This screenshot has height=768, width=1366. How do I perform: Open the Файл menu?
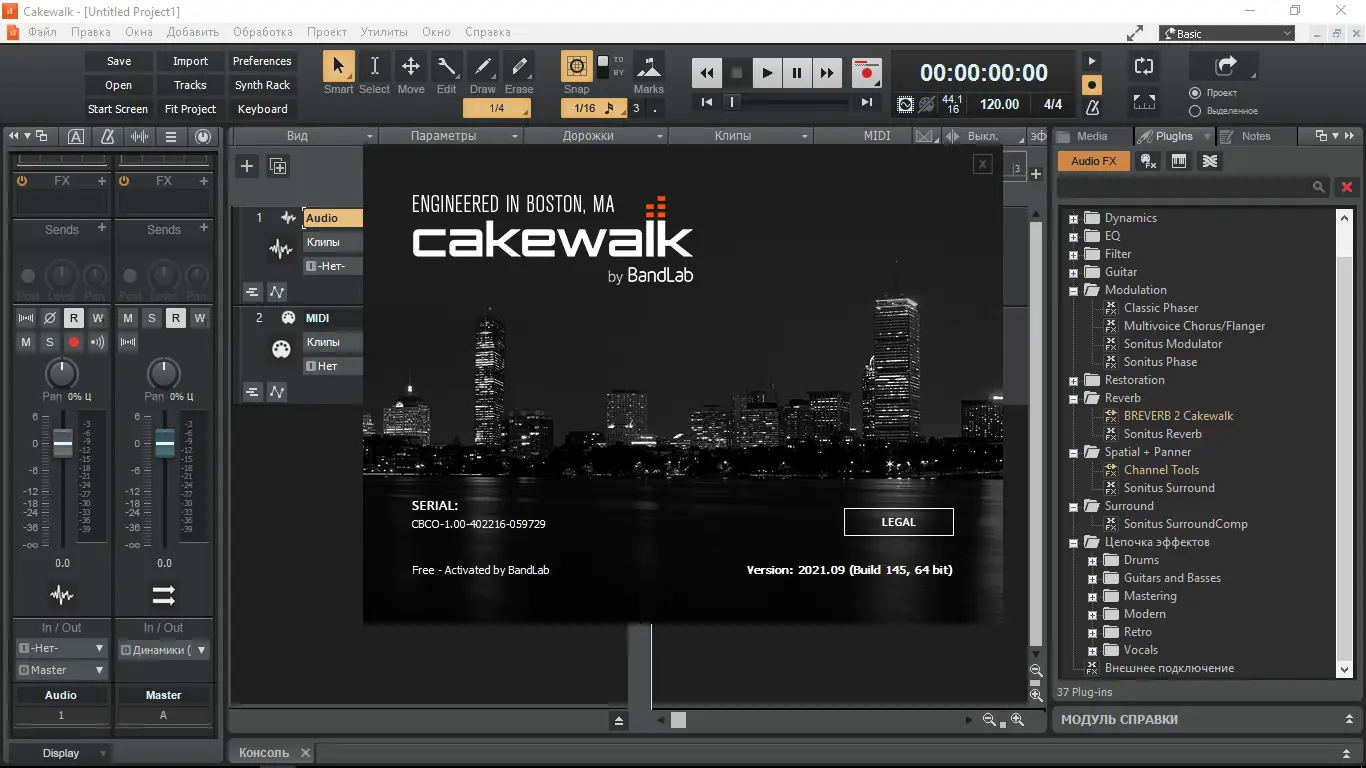[43, 32]
